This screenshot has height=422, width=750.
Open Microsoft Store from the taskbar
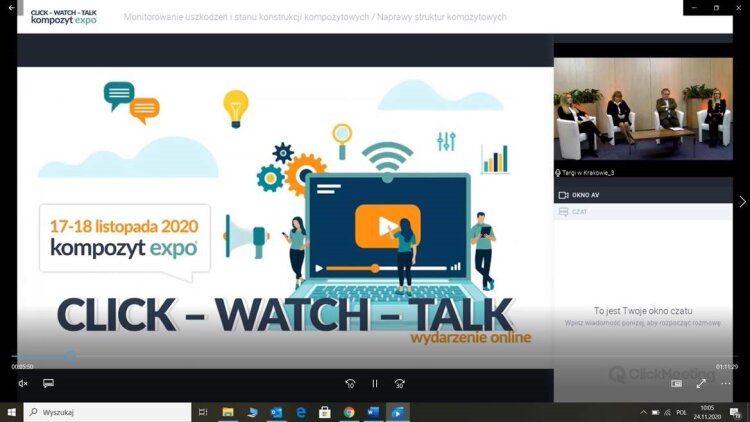[325, 412]
